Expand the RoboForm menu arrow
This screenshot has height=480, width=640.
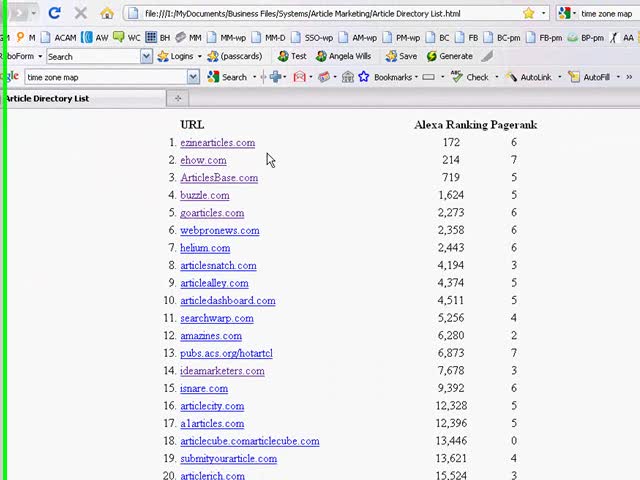[40, 56]
